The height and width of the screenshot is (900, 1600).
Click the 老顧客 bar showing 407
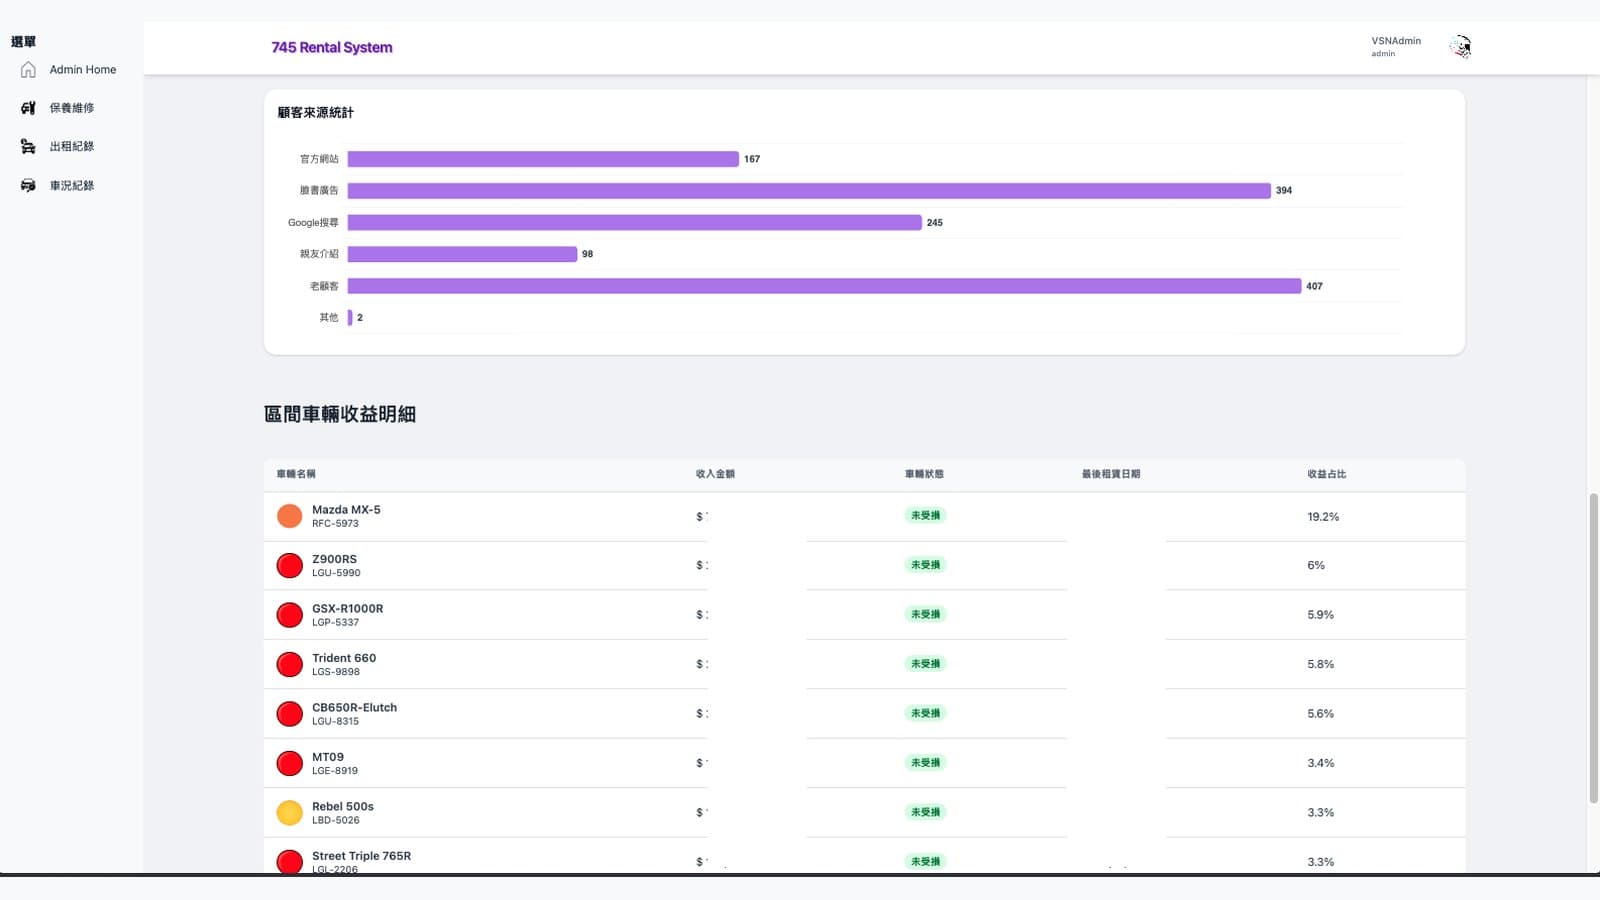(x=824, y=286)
